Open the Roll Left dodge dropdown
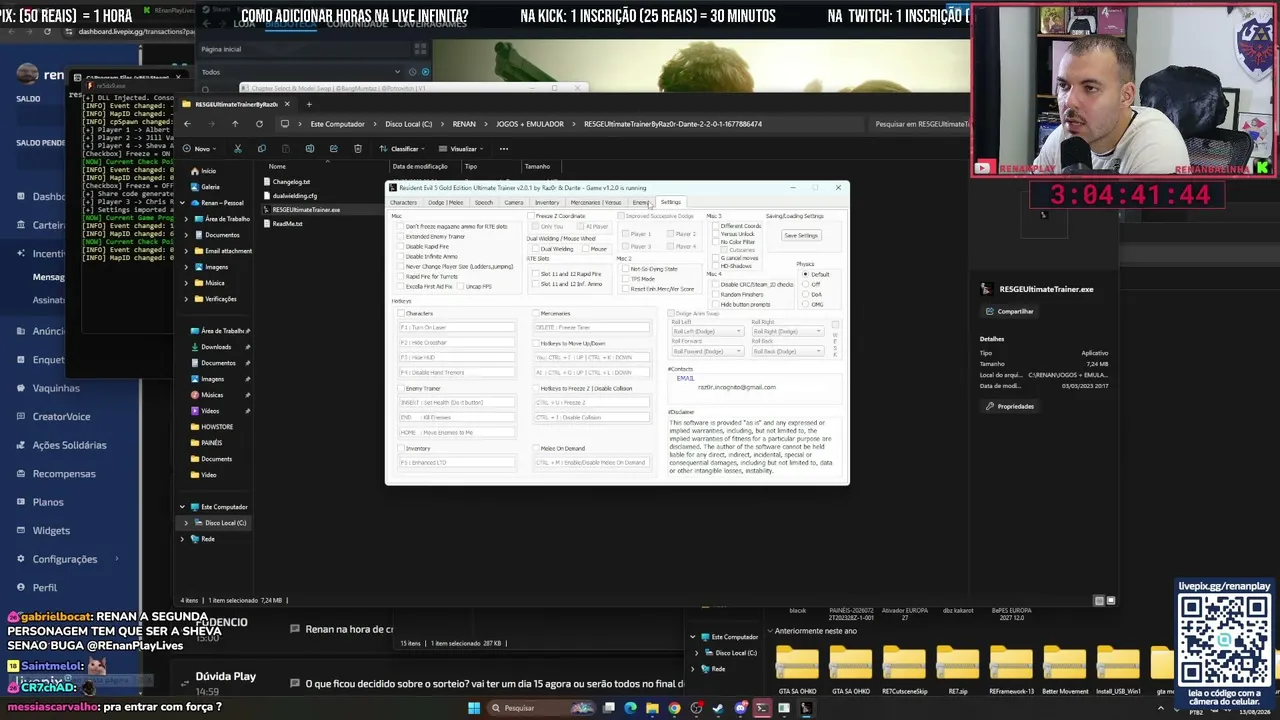 [708, 332]
